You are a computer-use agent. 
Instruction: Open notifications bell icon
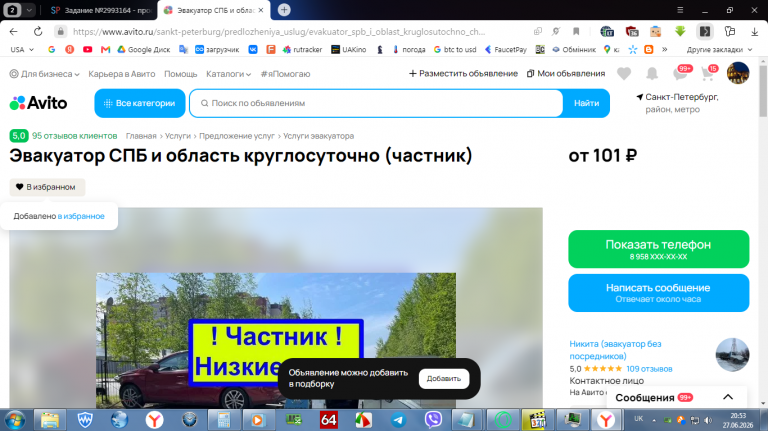coord(652,73)
